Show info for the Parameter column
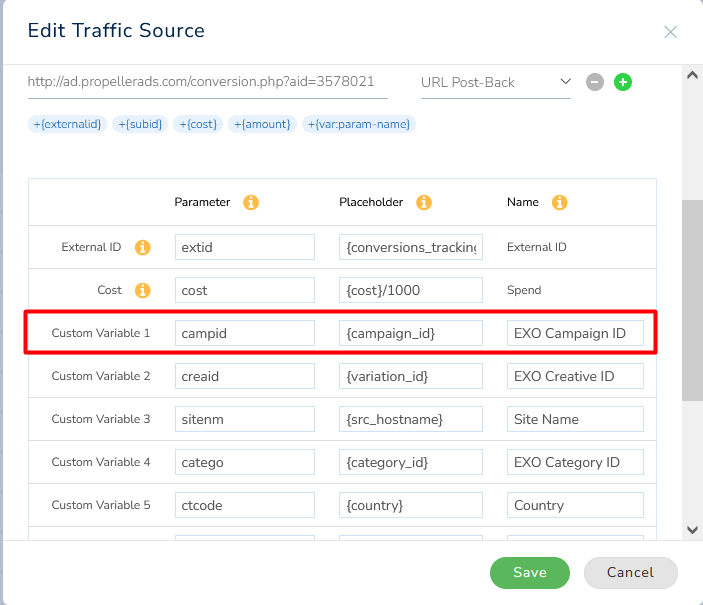 251,202
